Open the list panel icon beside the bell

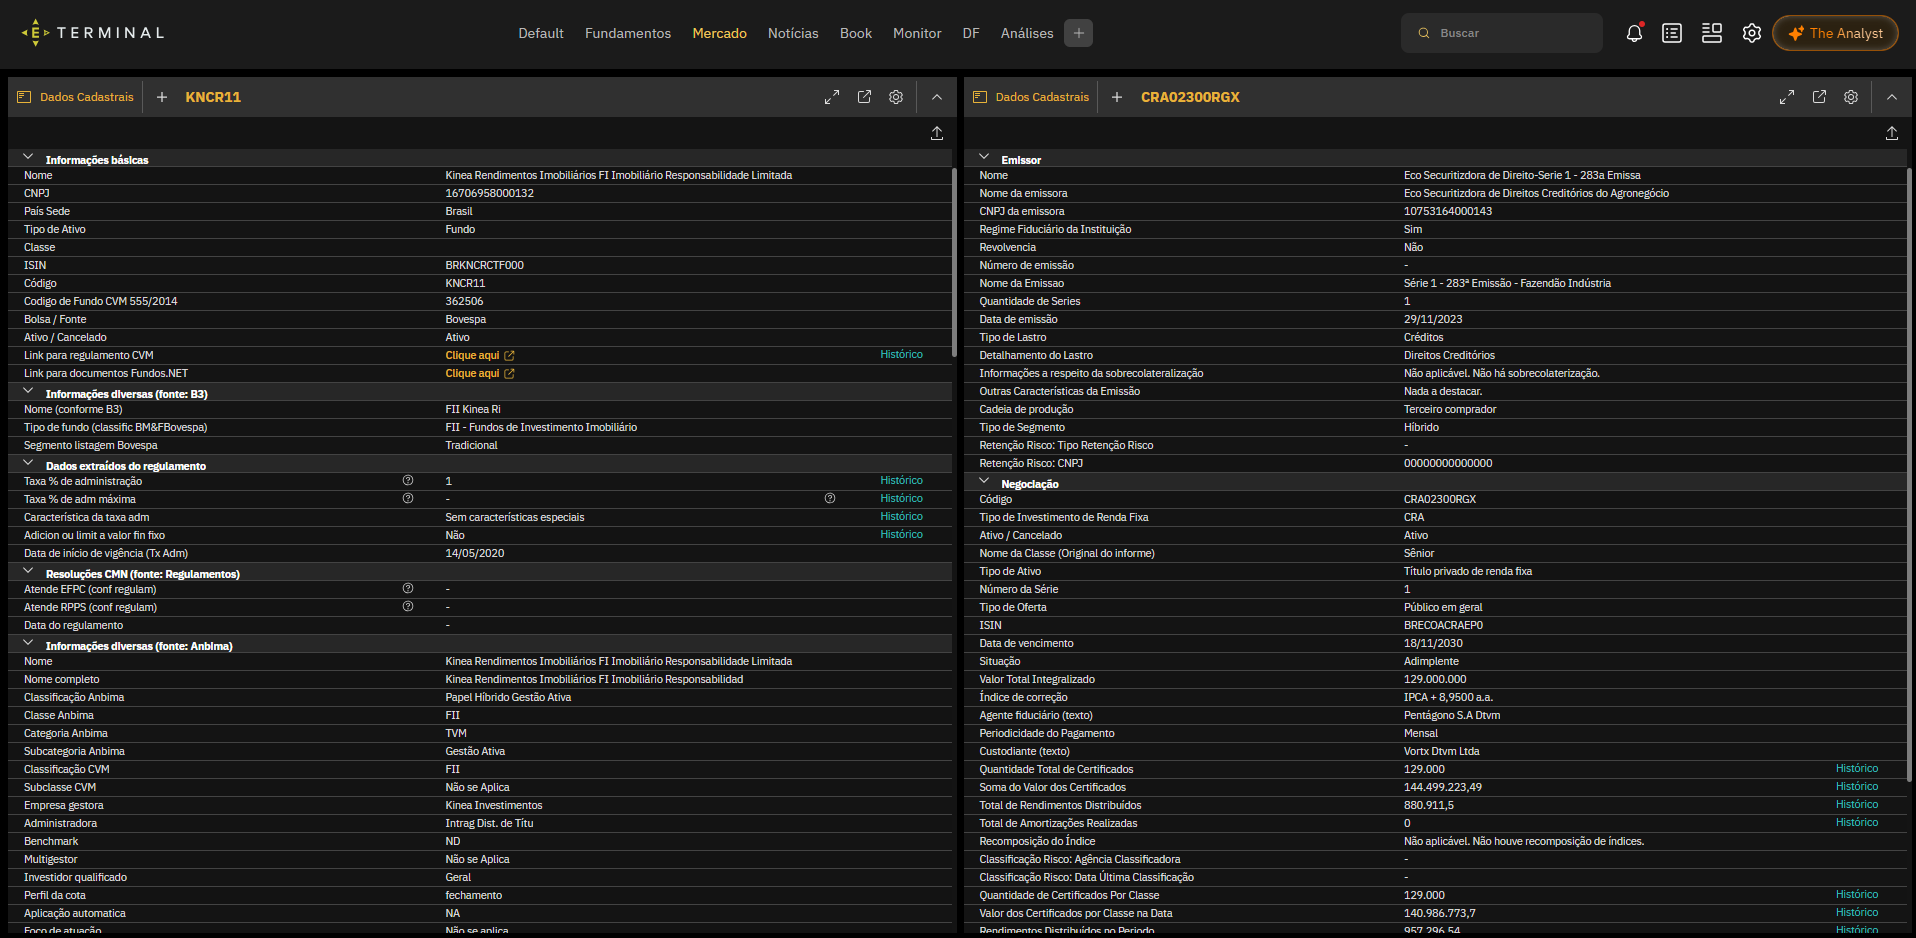1672,33
